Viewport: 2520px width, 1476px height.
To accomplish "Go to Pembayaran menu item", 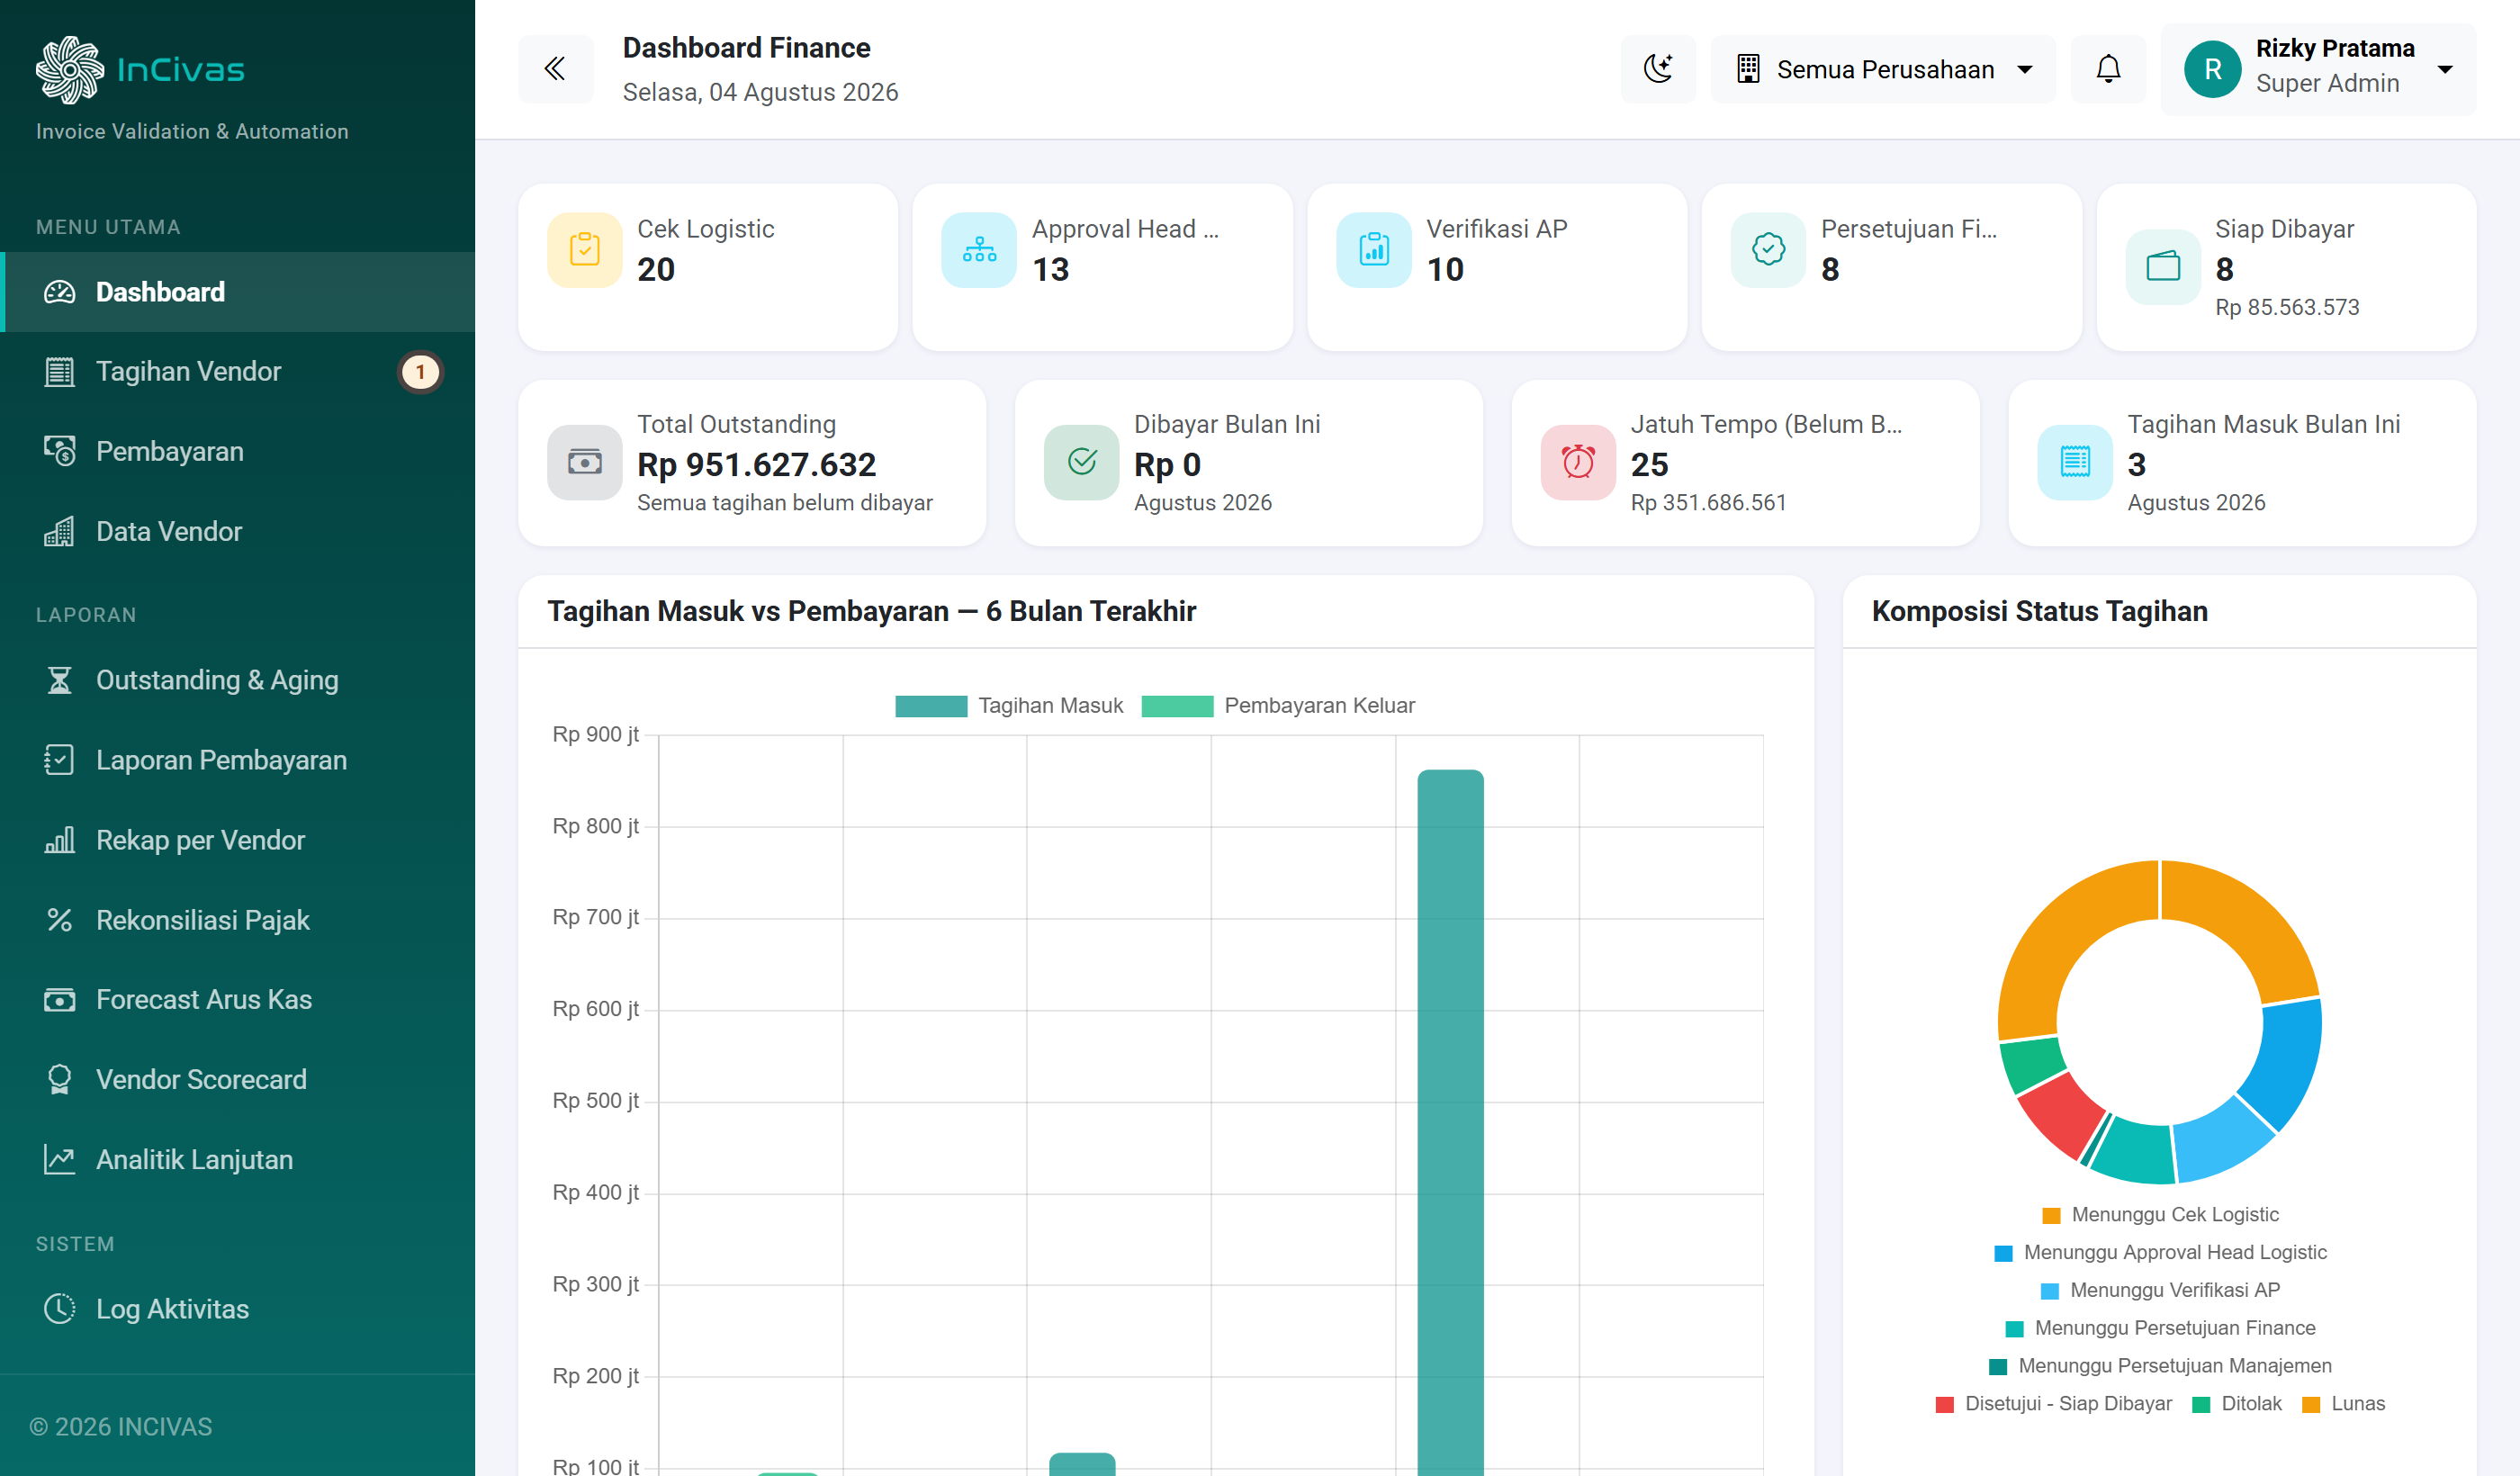I will click(238, 452).
